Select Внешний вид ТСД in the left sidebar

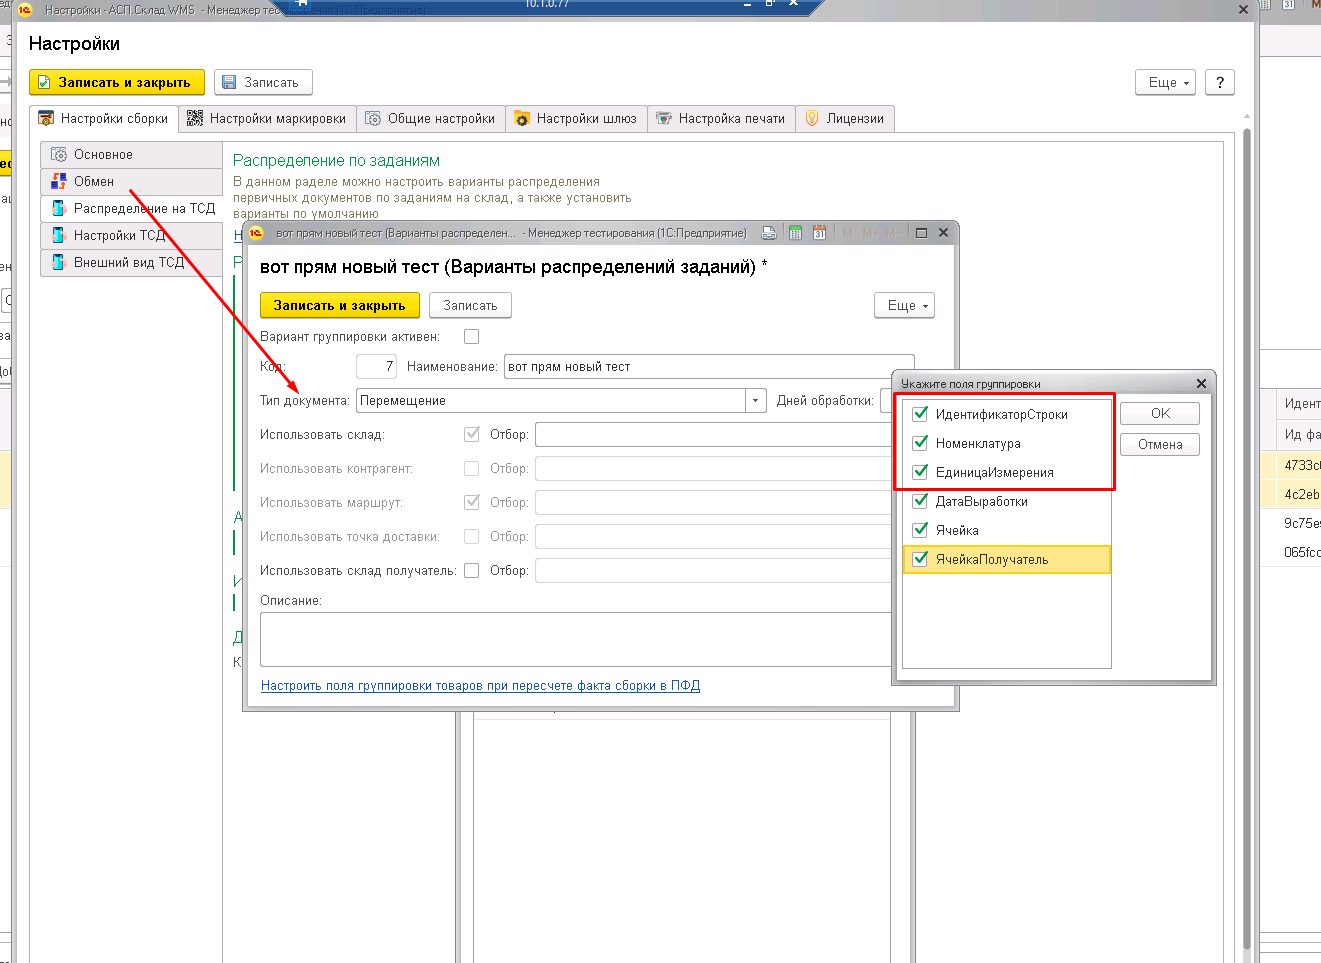click(x=131, y=262)
